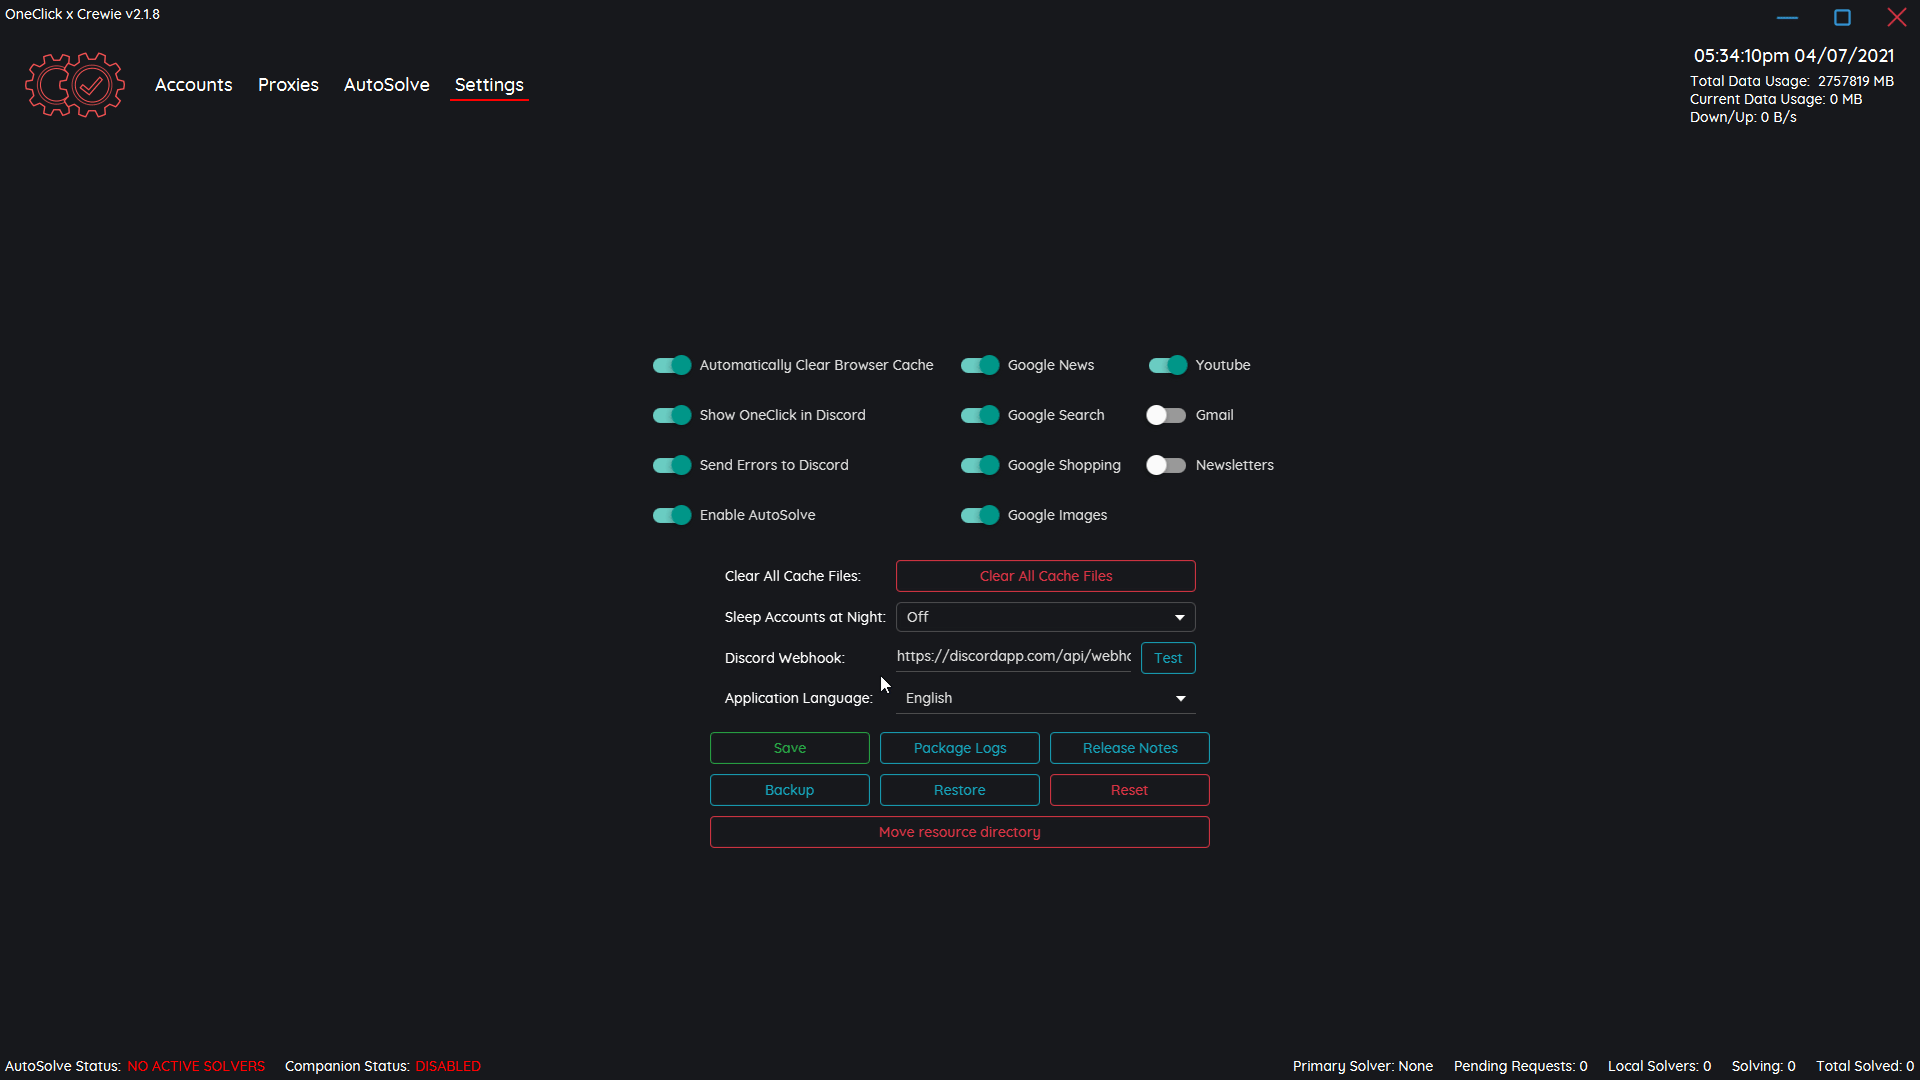Switch to the AutoSolve tab
The image size is (1920, 1080).
click(386, 84)
